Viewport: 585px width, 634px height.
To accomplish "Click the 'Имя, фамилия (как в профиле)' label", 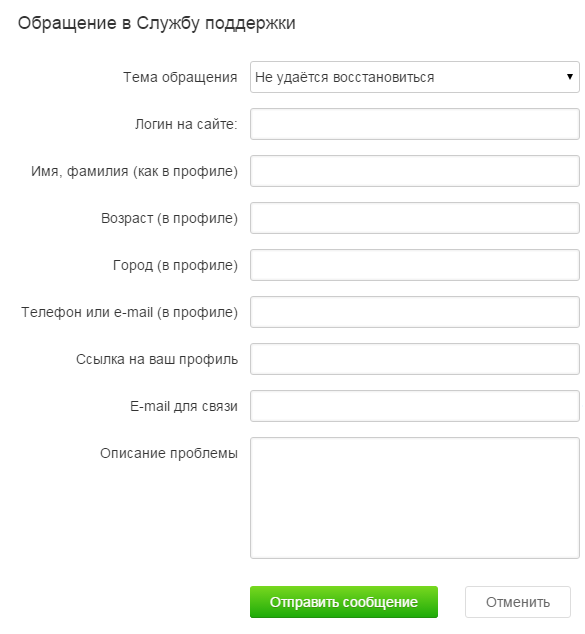I will [134, 171].
